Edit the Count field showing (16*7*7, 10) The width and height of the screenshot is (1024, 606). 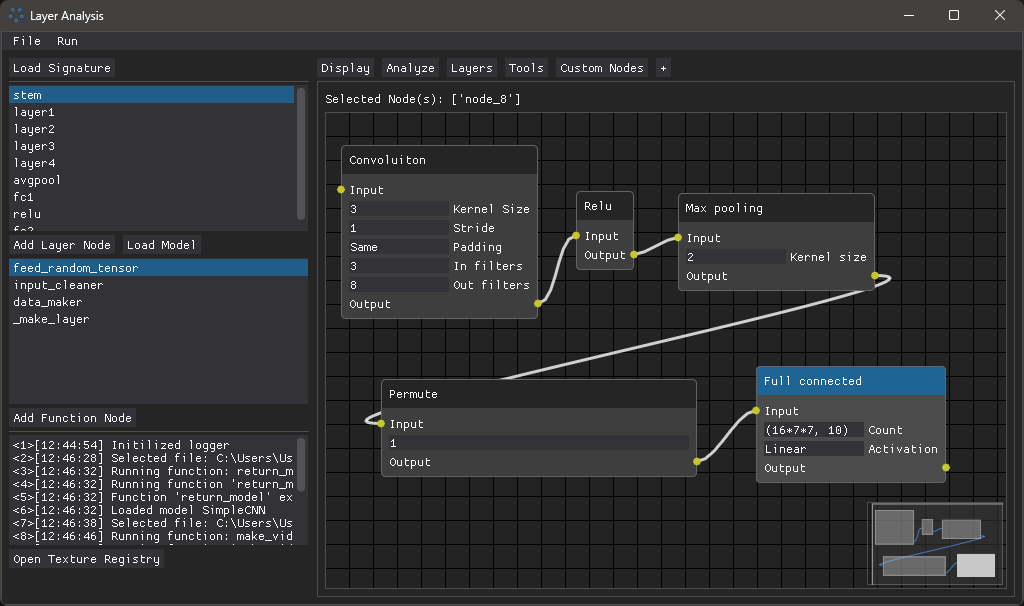pyautogui.click(x=812, y=429)
